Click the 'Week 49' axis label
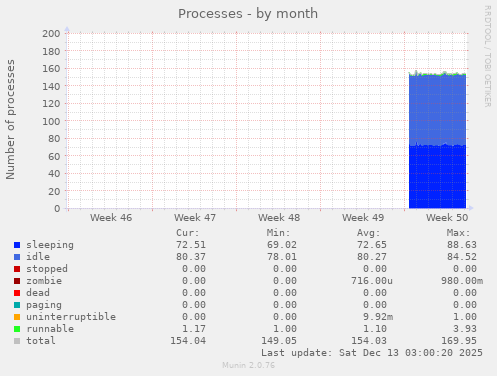This screenshot has height=376, width=497. [363, 218]
